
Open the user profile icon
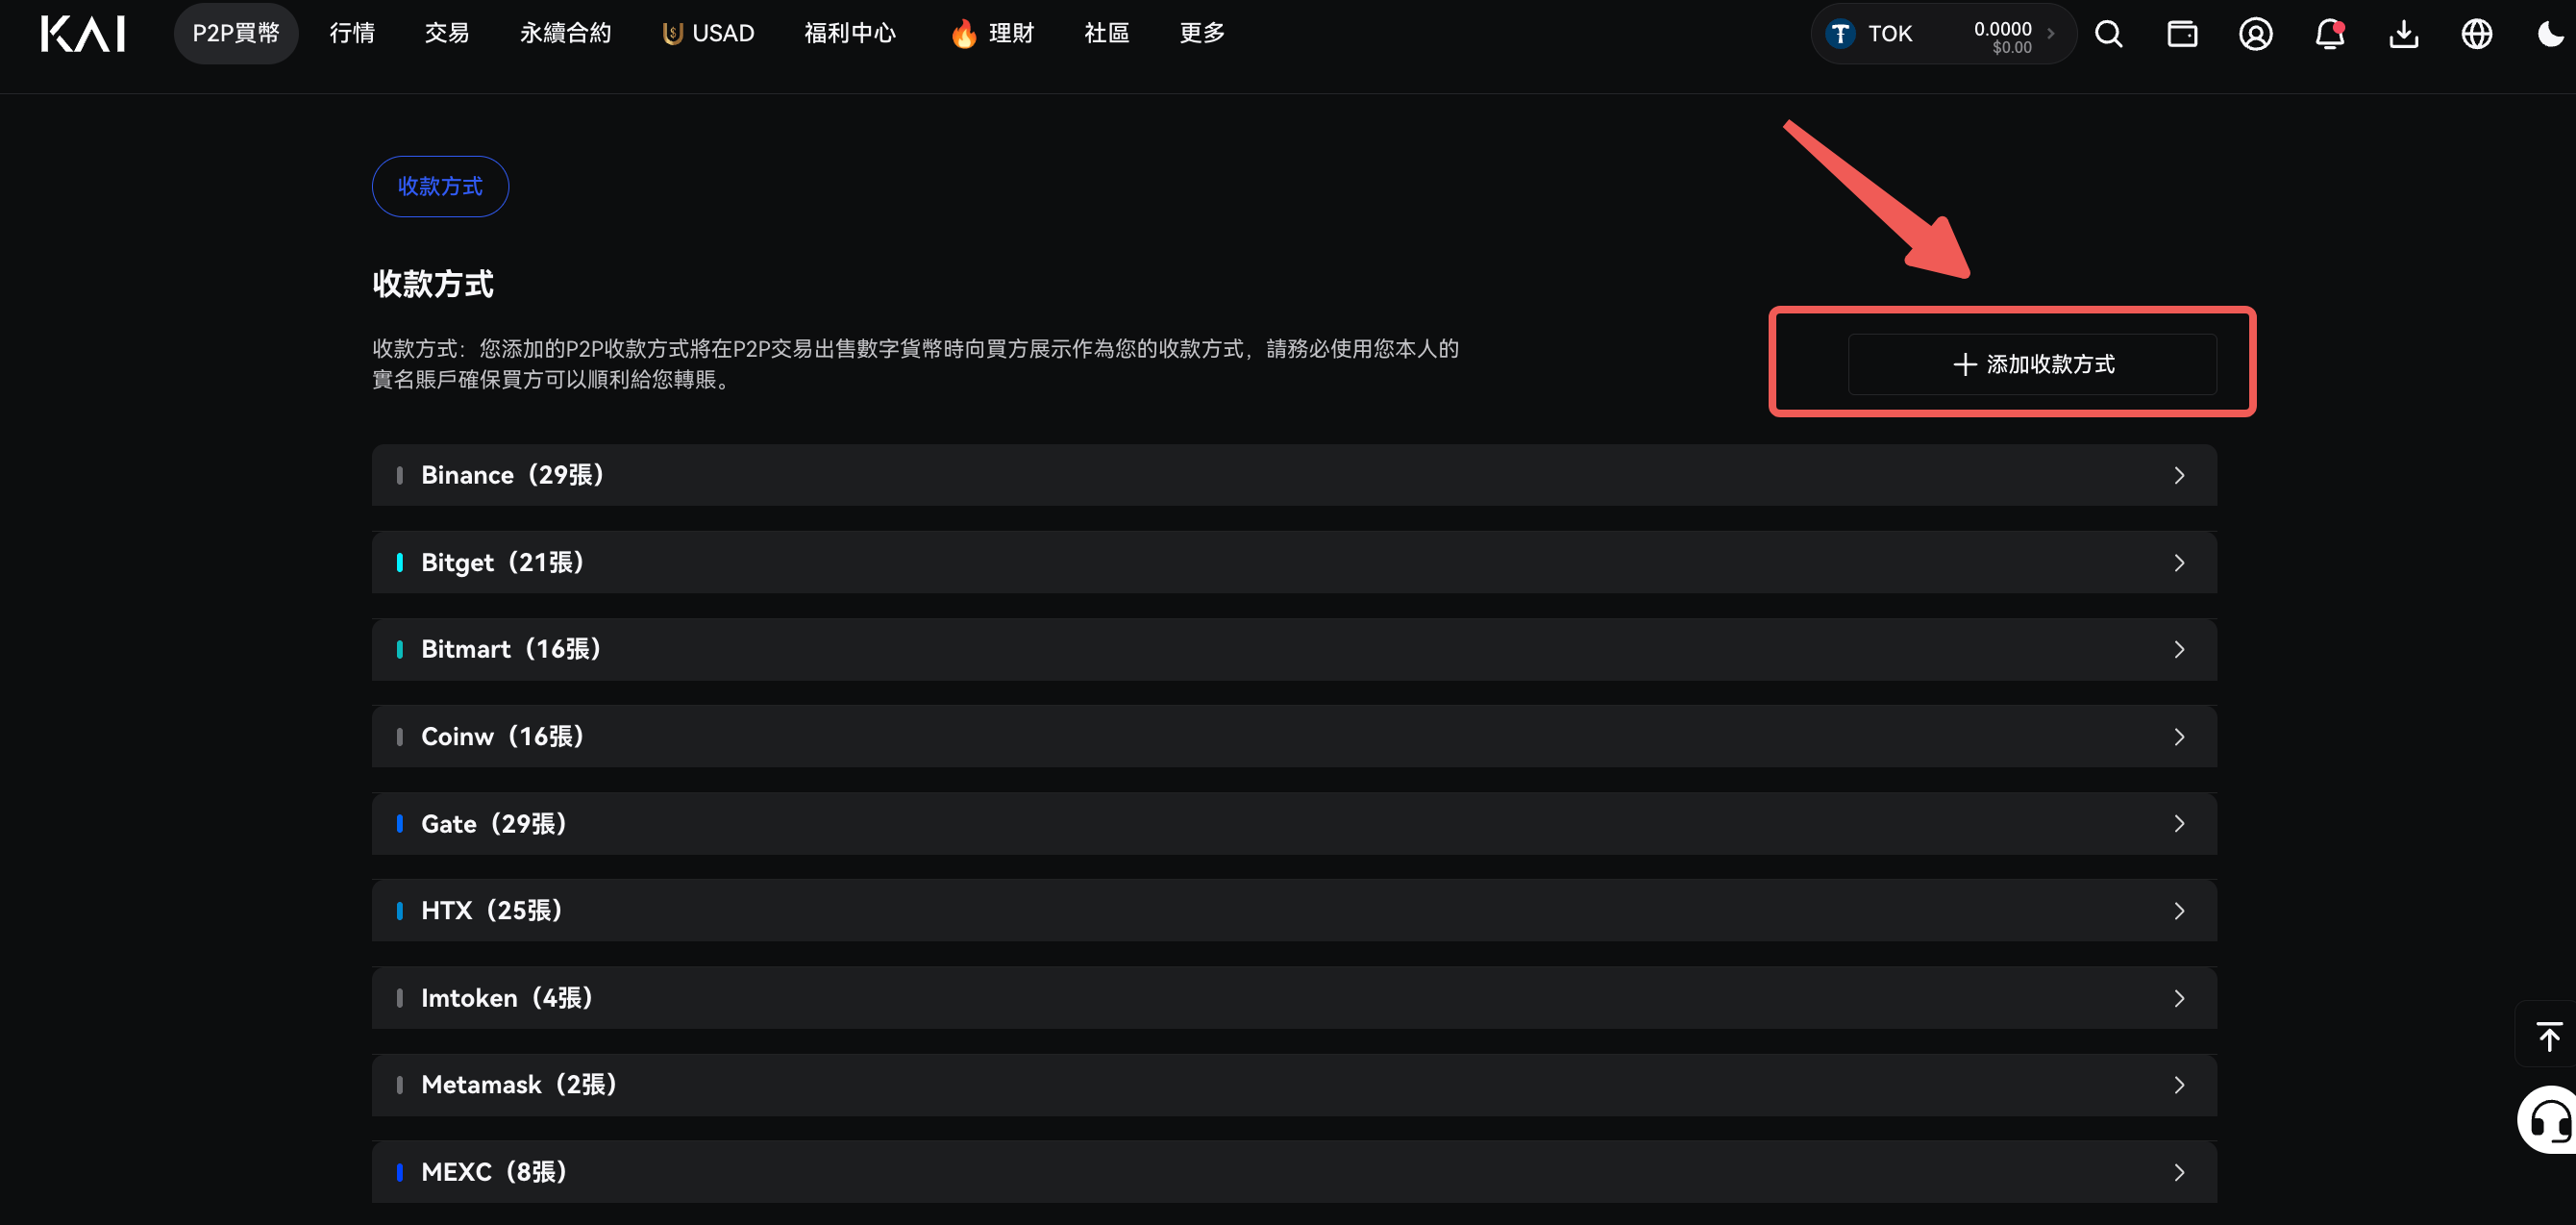pos(2255,34)
